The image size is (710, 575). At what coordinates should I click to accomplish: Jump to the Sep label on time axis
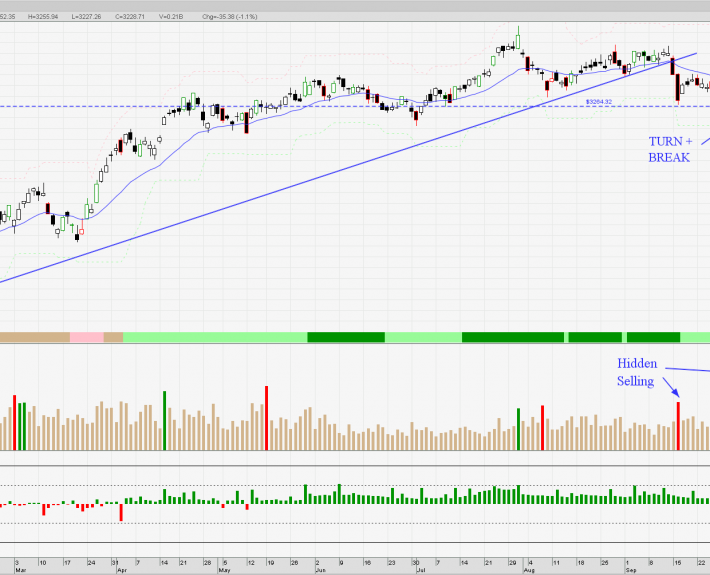pos(629,569)
